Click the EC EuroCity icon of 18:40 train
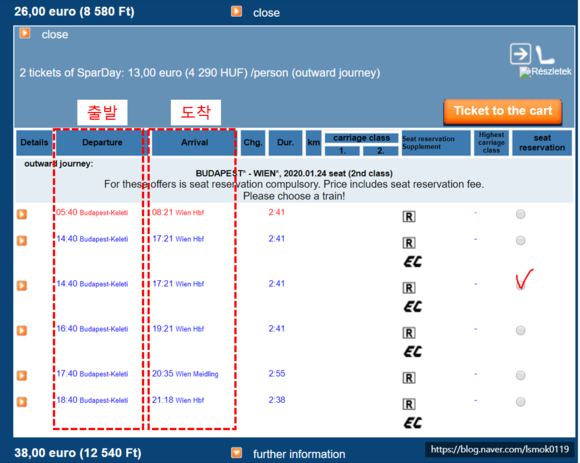 (x=413, y=422)
